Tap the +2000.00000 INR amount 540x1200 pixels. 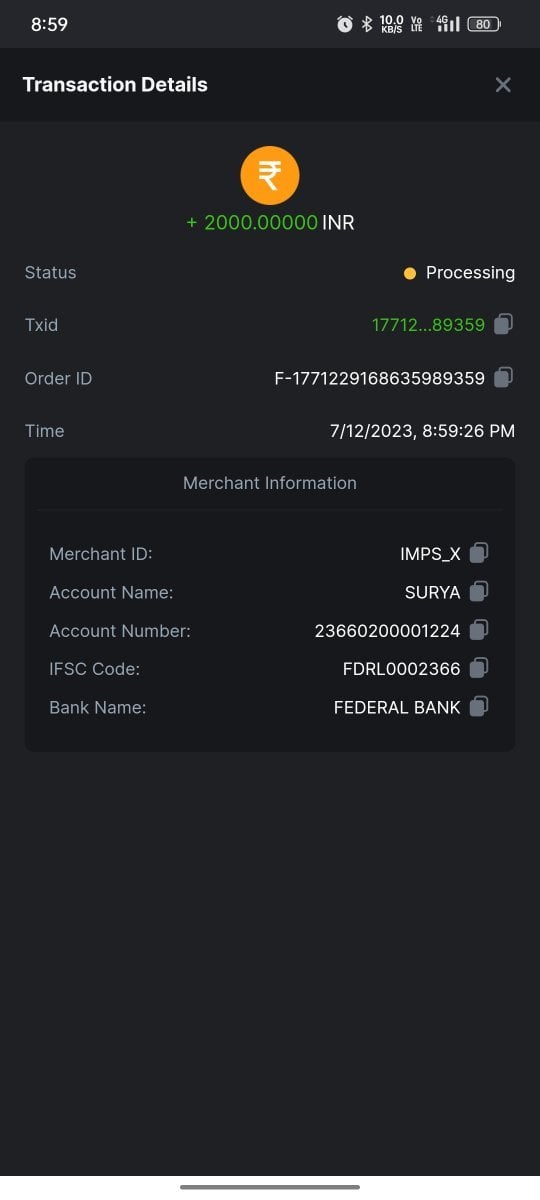(270, 223)
